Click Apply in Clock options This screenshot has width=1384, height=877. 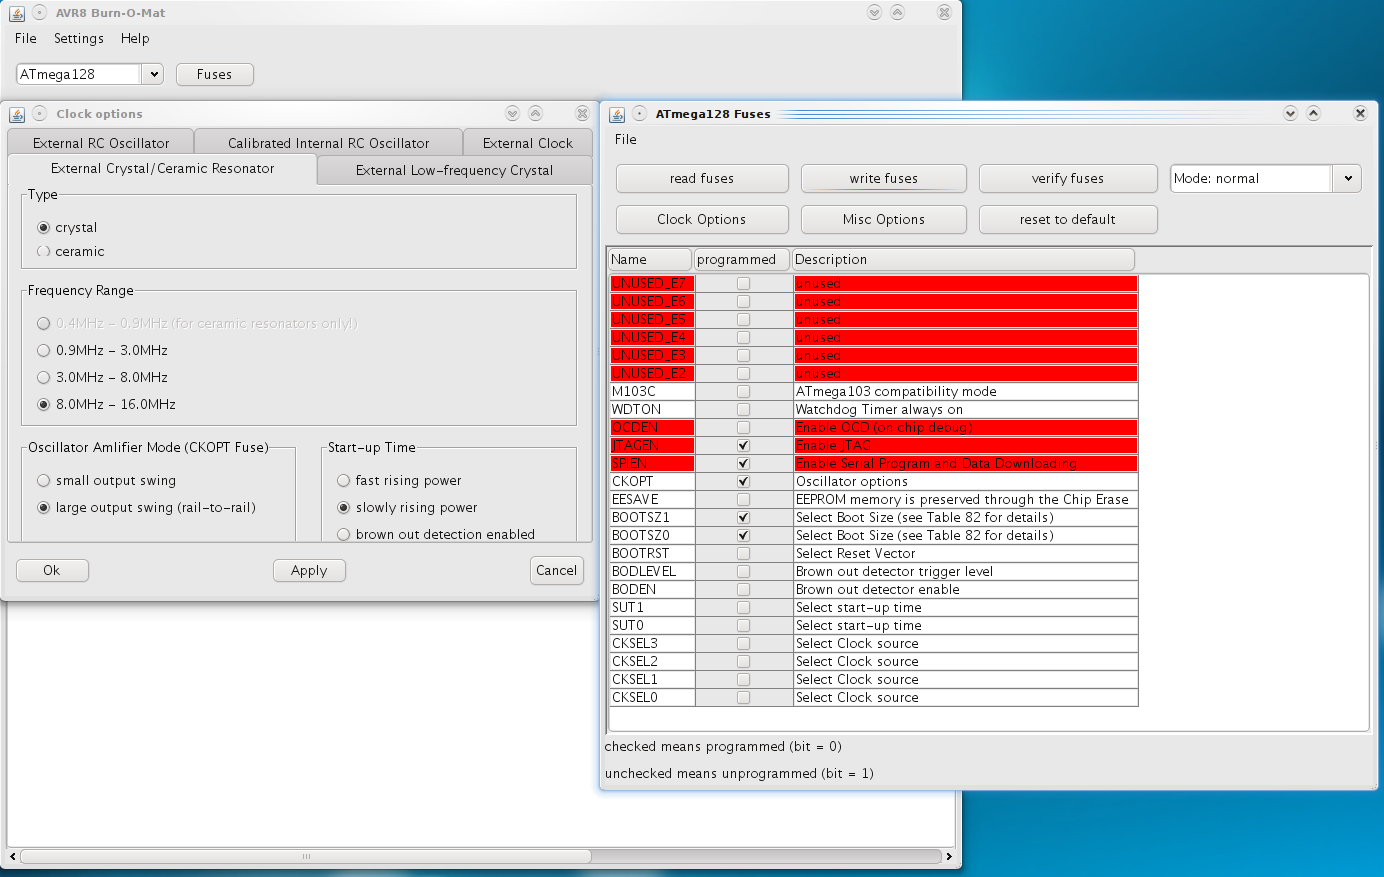pos(309,570)
